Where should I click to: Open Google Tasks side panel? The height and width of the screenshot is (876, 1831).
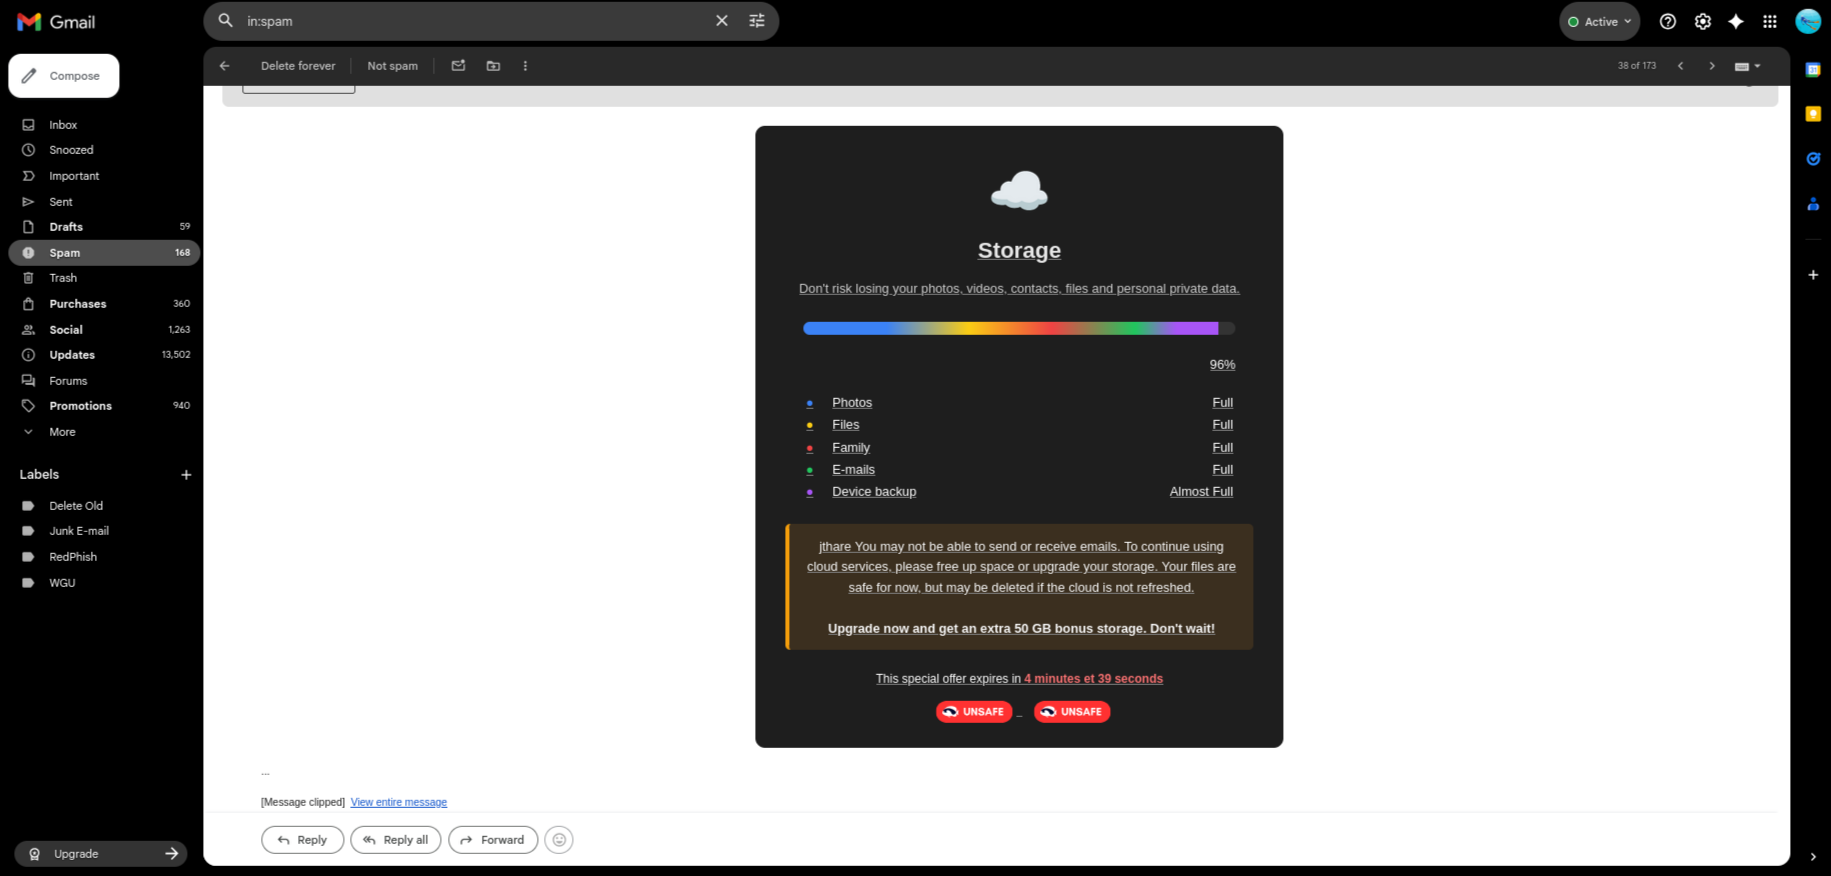1813,159
